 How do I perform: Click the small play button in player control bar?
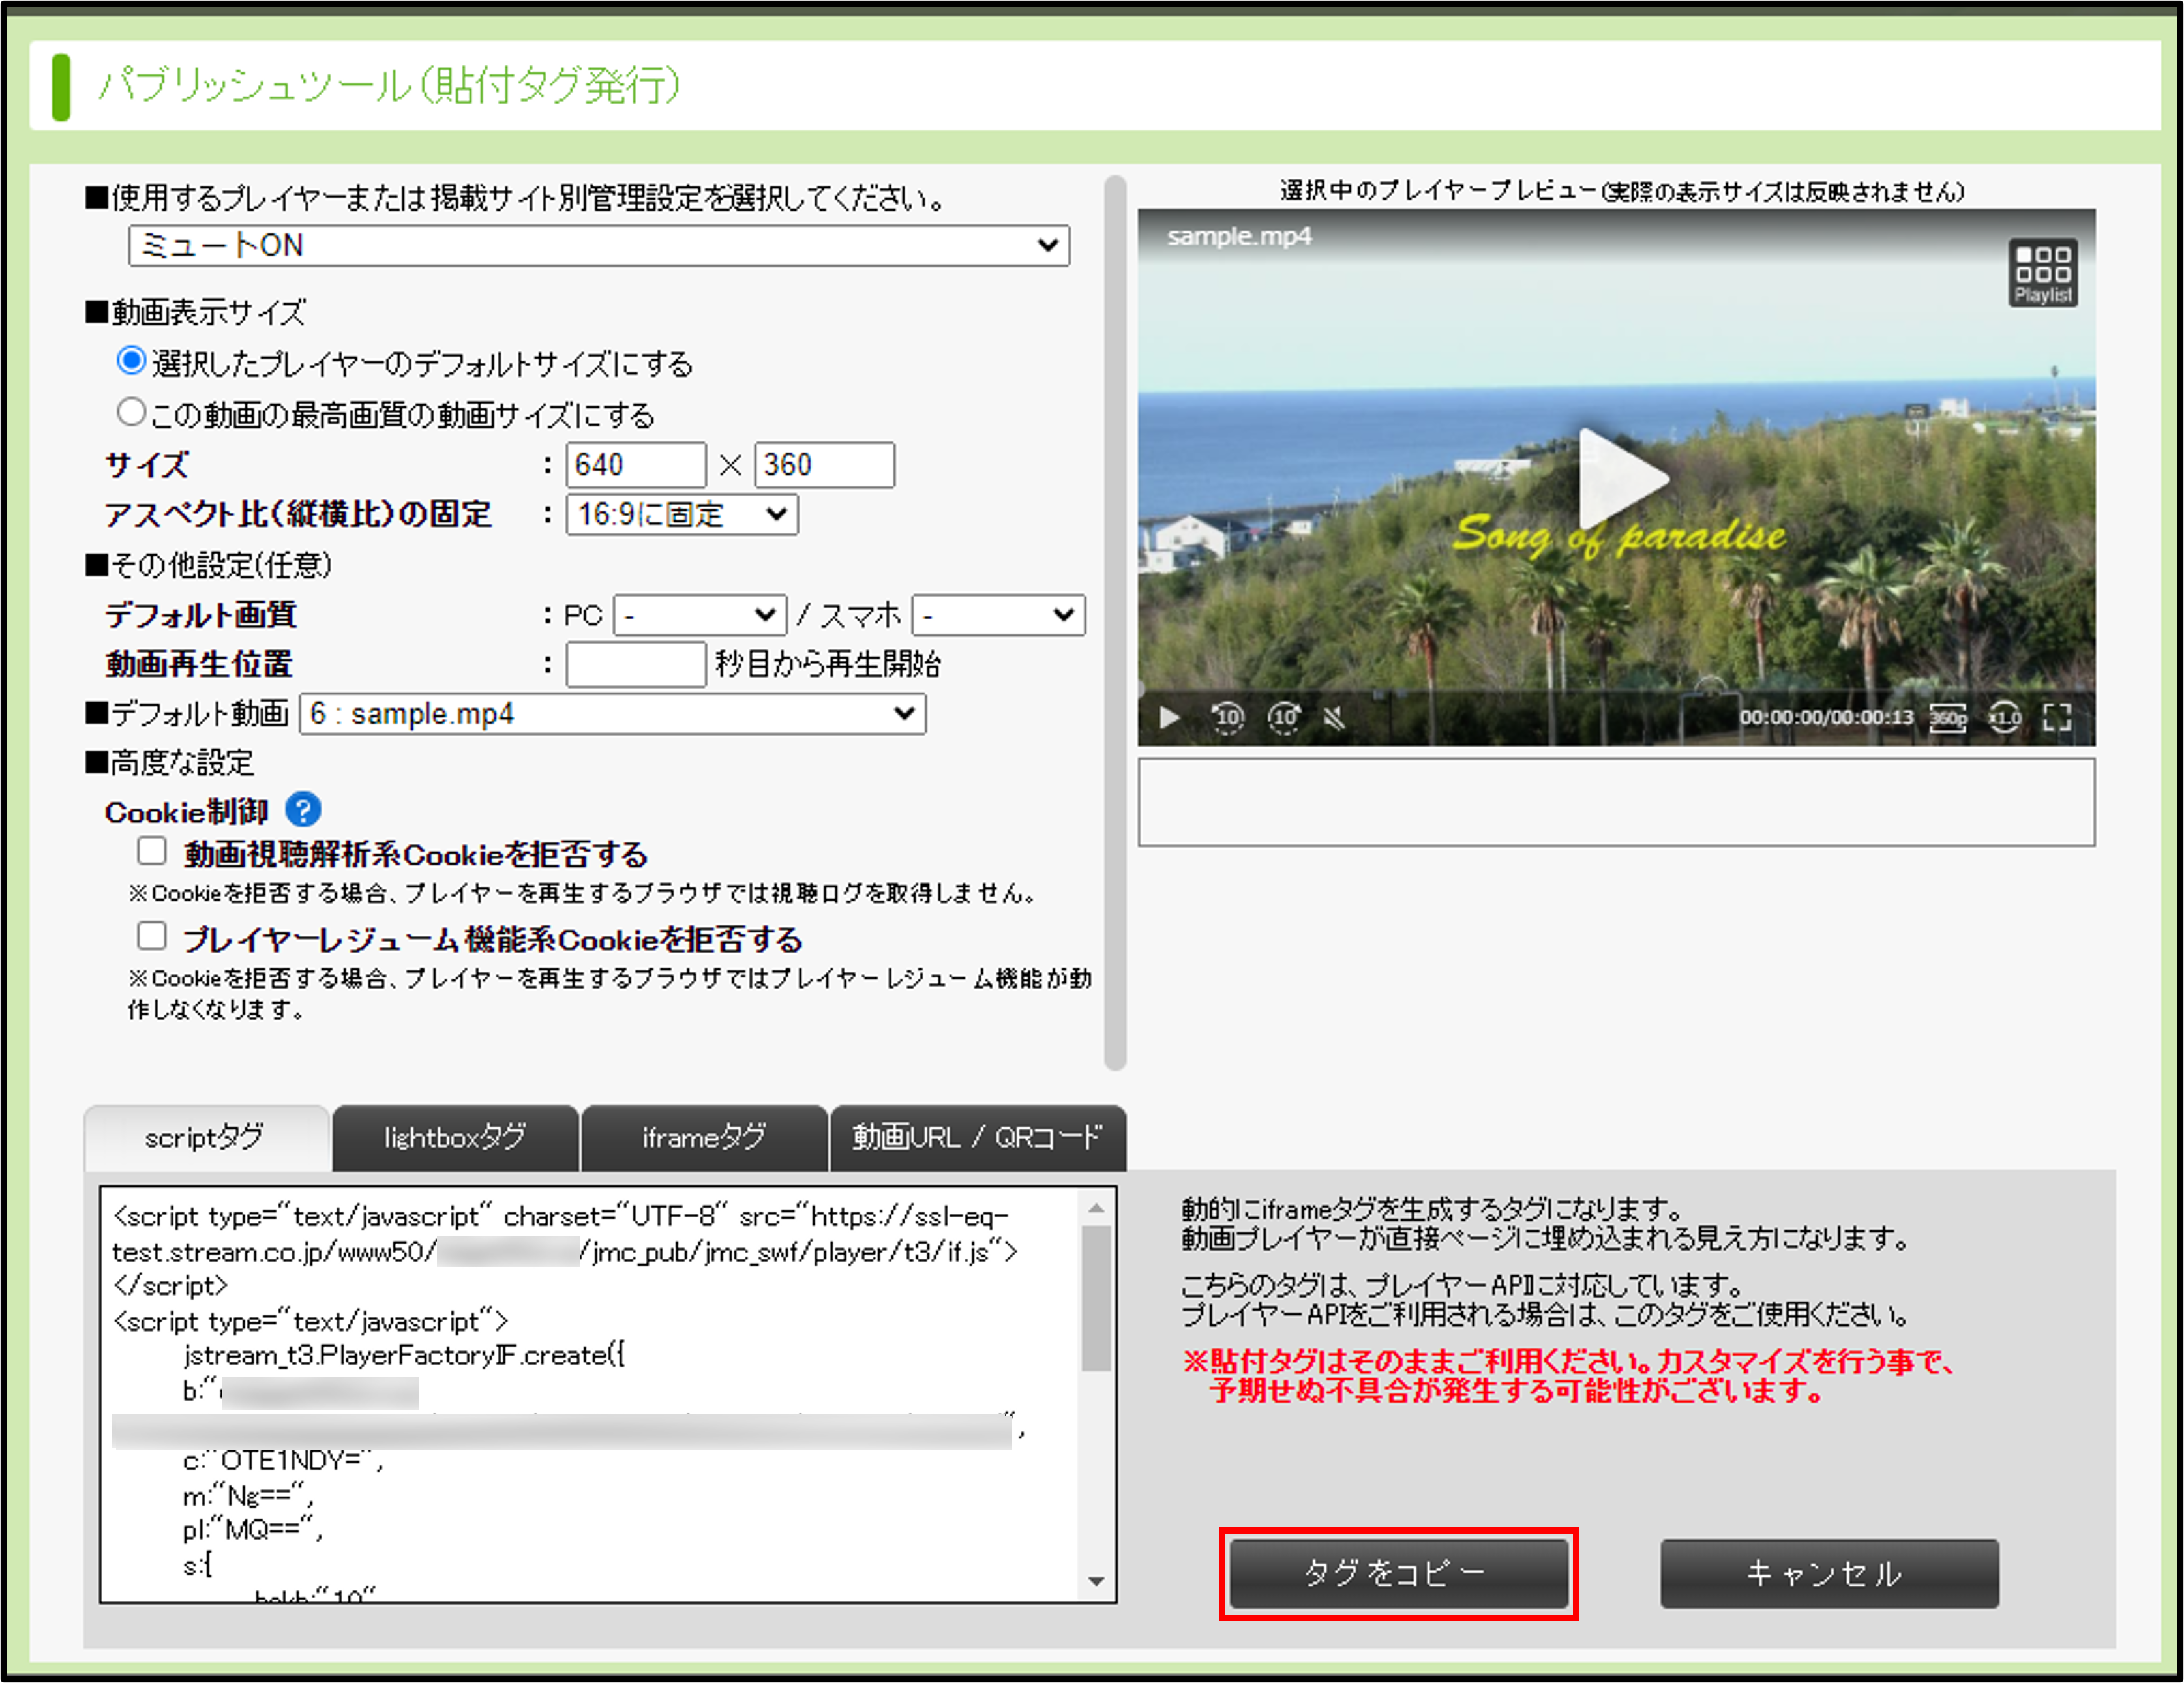[x=1169, y=717]
